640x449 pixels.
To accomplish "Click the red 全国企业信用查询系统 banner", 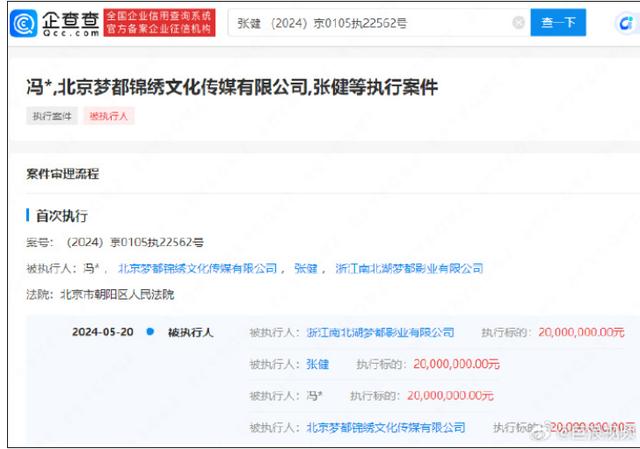I will tap(159, 22).
